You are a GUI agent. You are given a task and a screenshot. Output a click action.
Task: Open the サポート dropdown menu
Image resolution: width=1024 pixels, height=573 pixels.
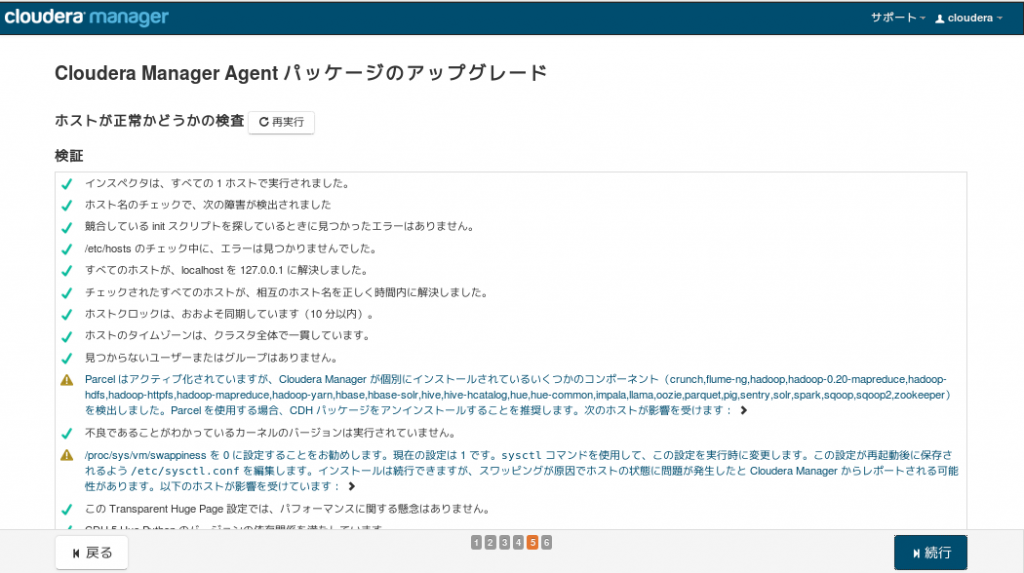[x=898, y=18]
